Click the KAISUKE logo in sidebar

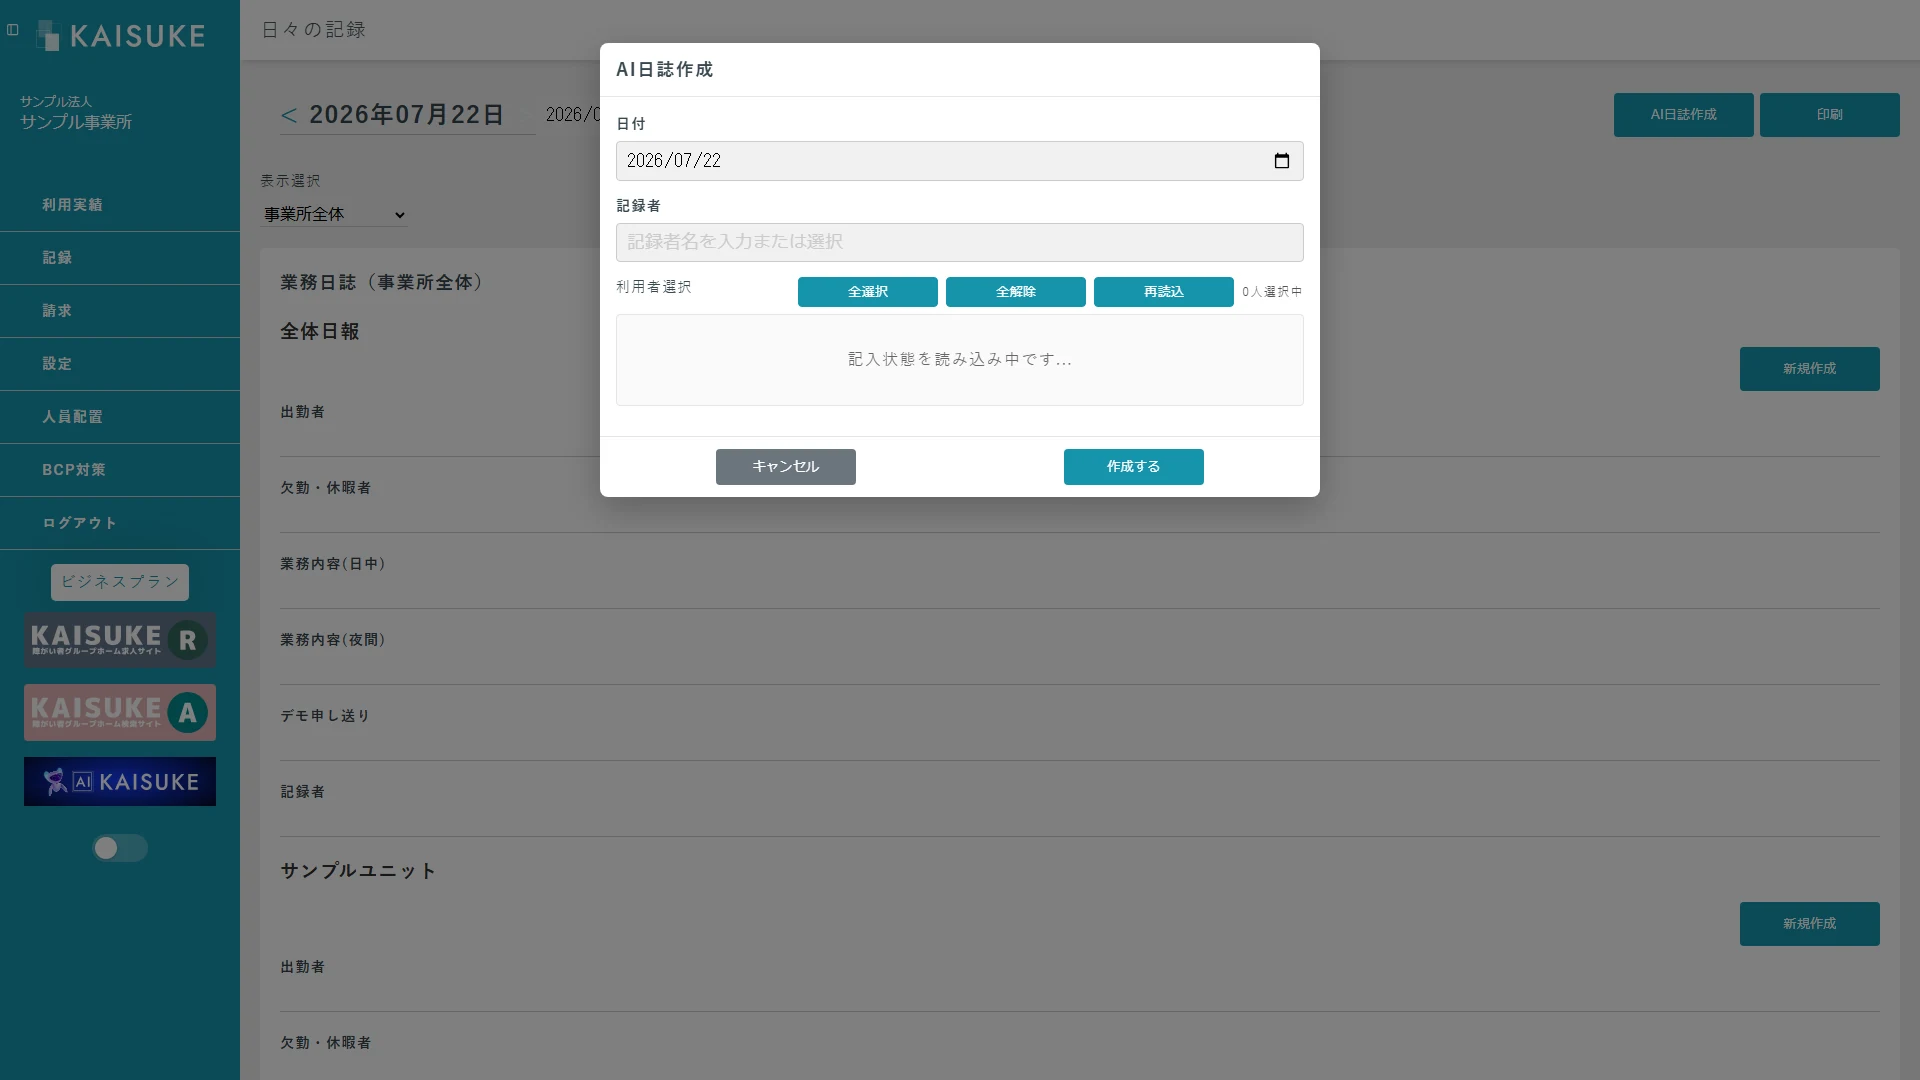120,36
